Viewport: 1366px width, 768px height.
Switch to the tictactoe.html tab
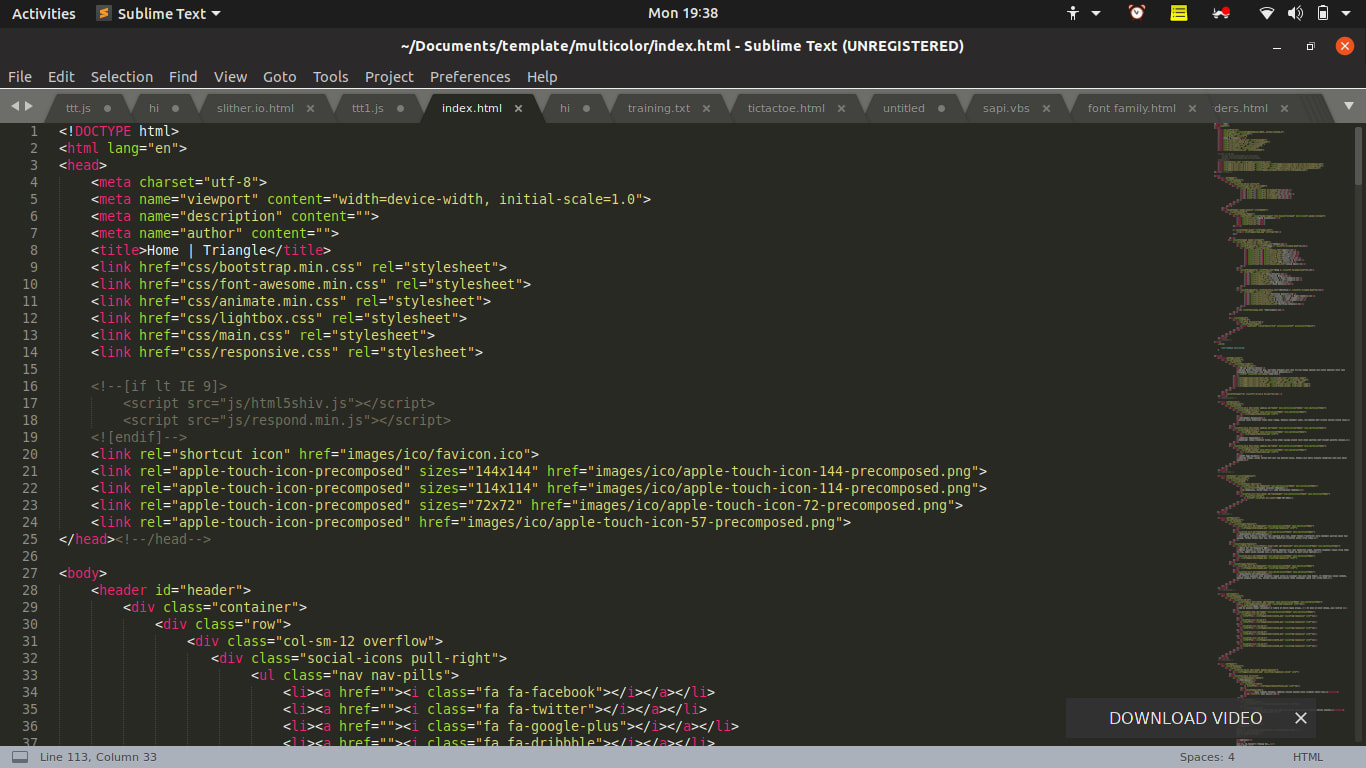click(786, 108)
